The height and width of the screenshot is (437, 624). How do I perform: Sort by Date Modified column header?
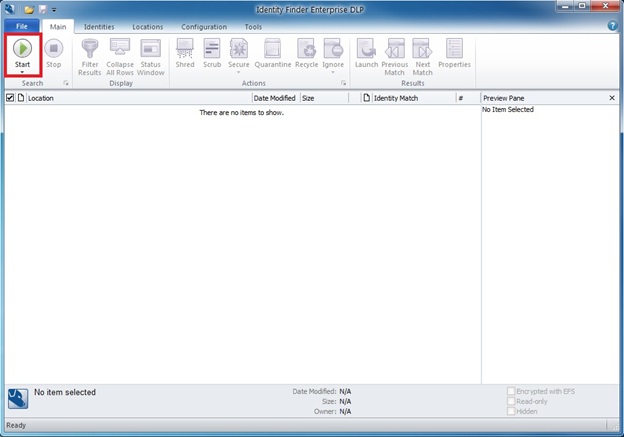[x=275, y=98]
